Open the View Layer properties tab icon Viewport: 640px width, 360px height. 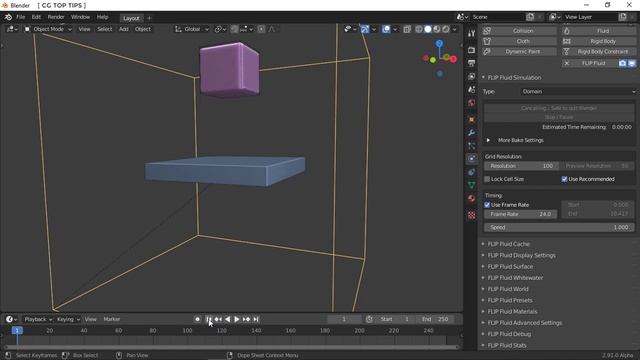click(471, 76)
